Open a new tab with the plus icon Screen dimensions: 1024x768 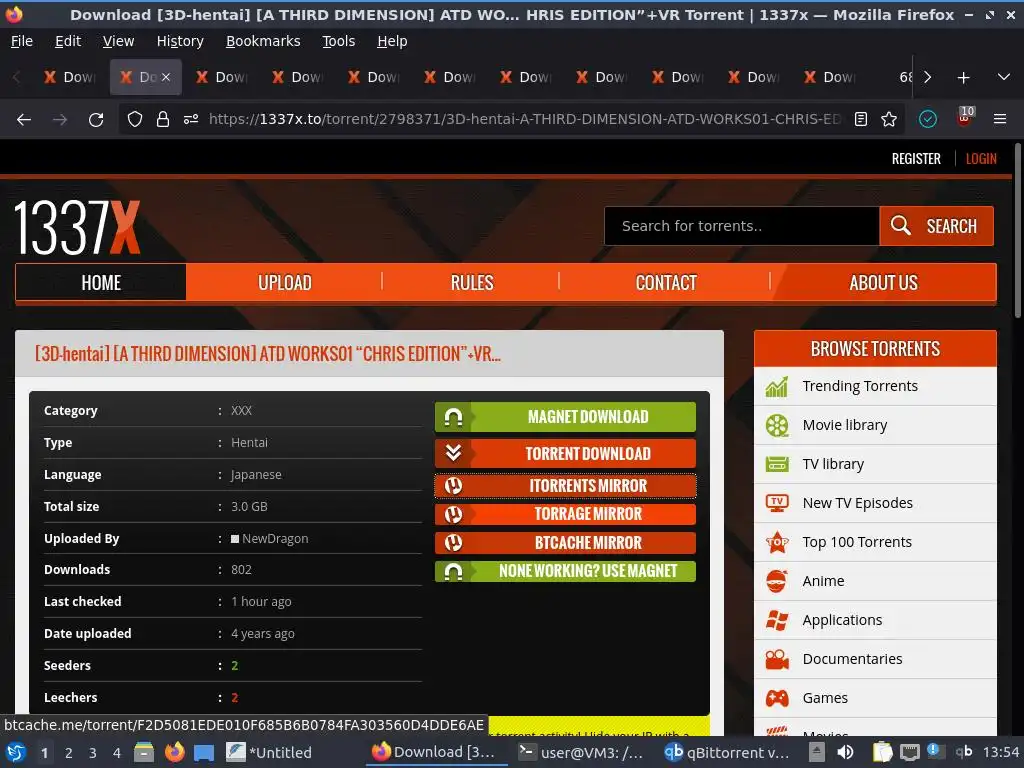coord(963,78)
